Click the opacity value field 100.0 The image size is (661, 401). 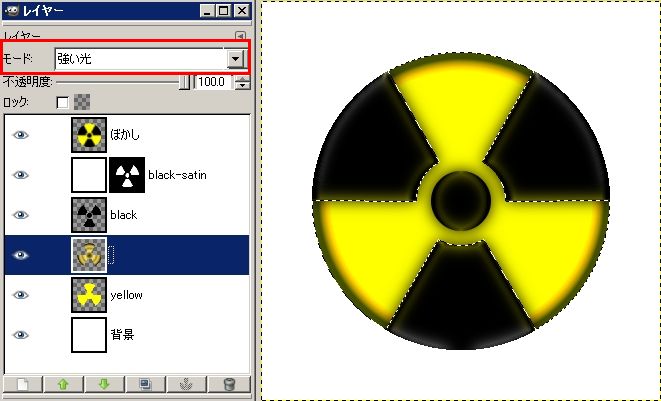tap(213, 82)
